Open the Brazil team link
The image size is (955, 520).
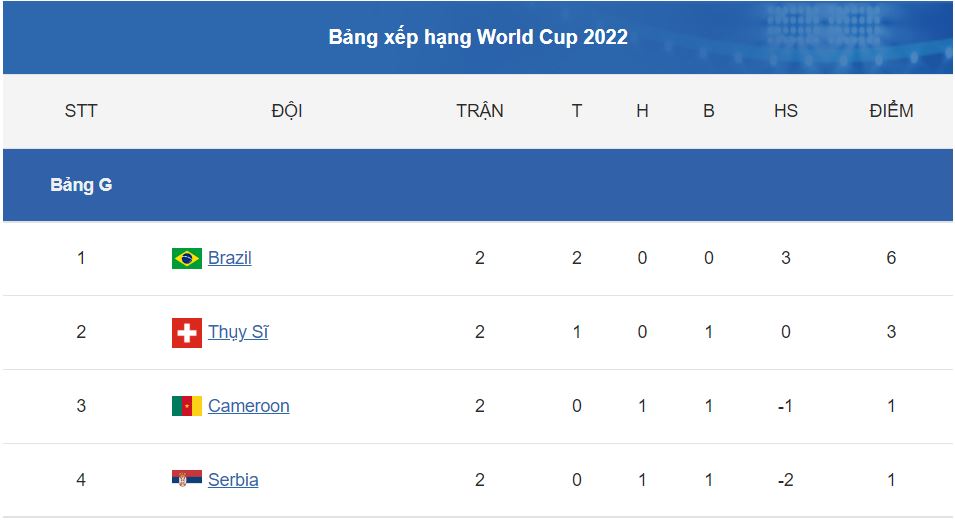click(230, 258)
